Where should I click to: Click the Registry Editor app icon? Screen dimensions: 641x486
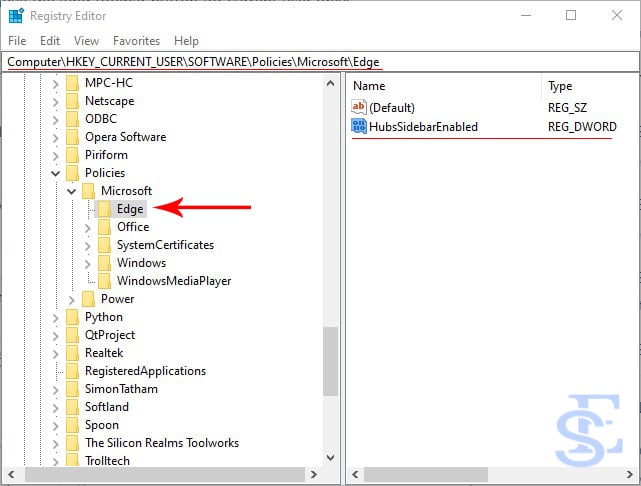click(x=16, y=16)
